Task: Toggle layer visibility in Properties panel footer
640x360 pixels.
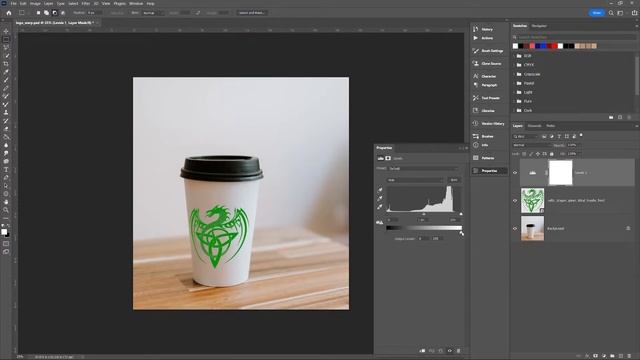Action: click(449, 351)
